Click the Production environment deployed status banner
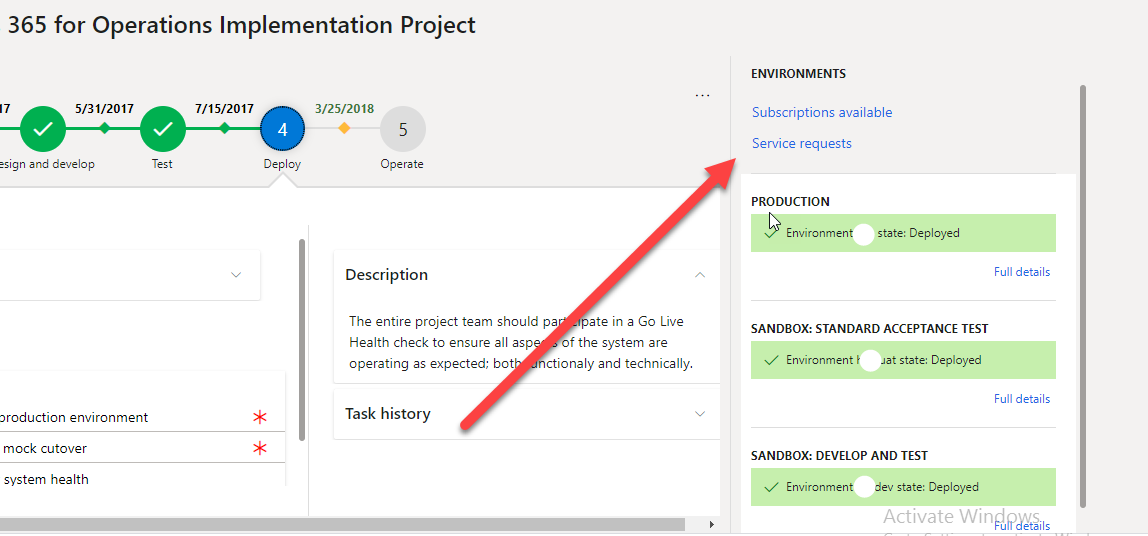Viewport: 1148px width, 536px height. pyautogui.click(x=903, y=233)
